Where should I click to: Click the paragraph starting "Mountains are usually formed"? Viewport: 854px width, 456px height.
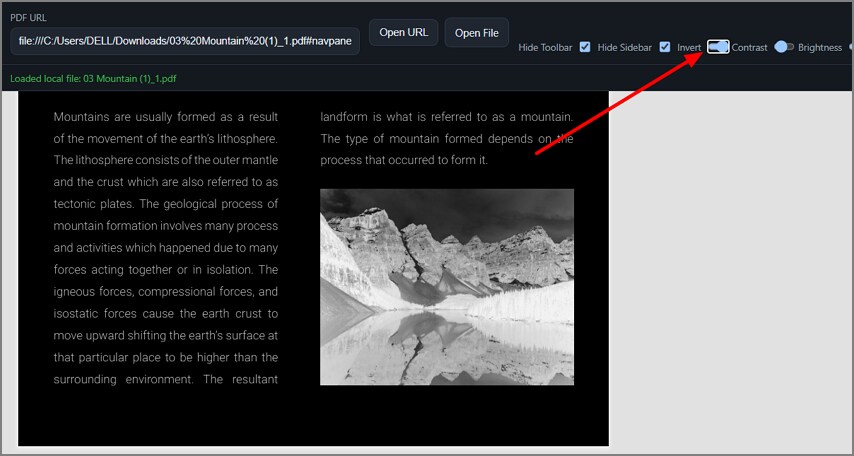[x=166, y=248]
